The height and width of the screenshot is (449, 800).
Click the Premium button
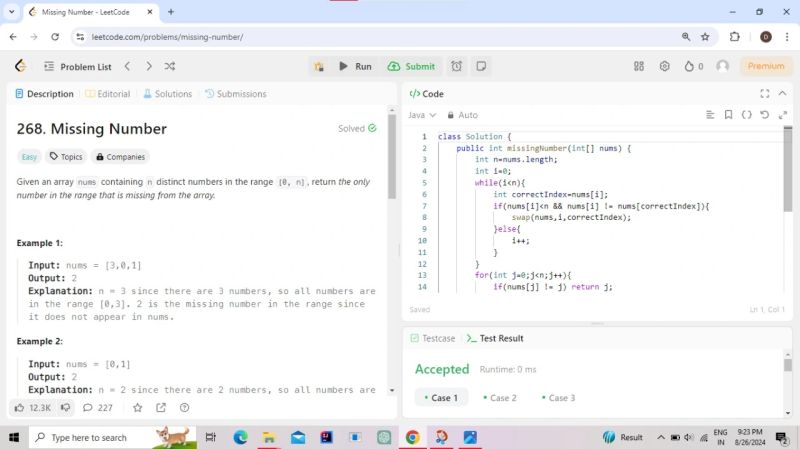click(766, 66)
